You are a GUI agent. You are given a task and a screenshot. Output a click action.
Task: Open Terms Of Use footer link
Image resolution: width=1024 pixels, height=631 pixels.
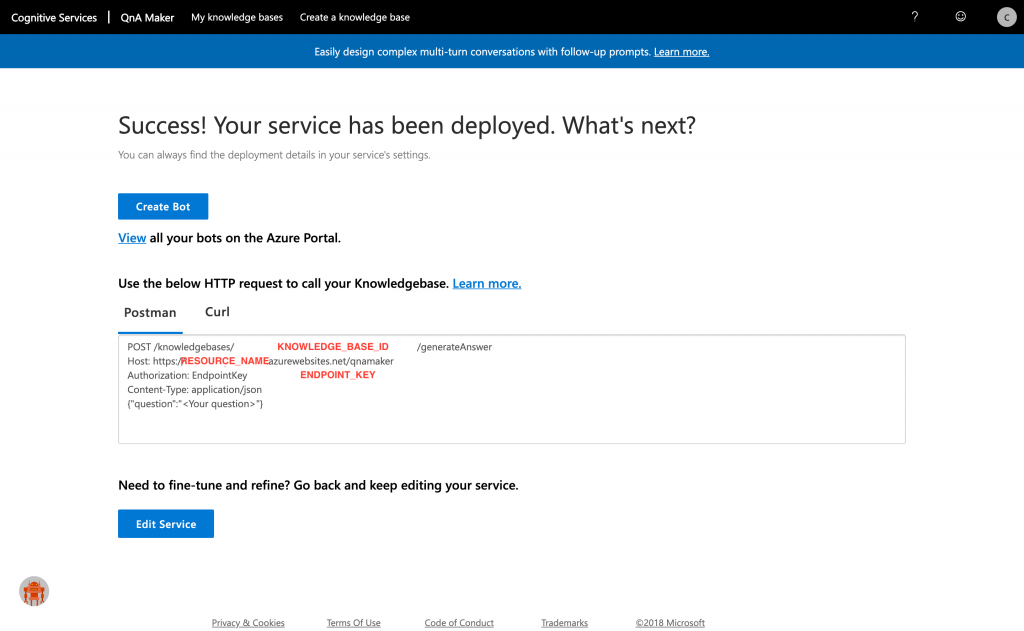click(353, 623)
